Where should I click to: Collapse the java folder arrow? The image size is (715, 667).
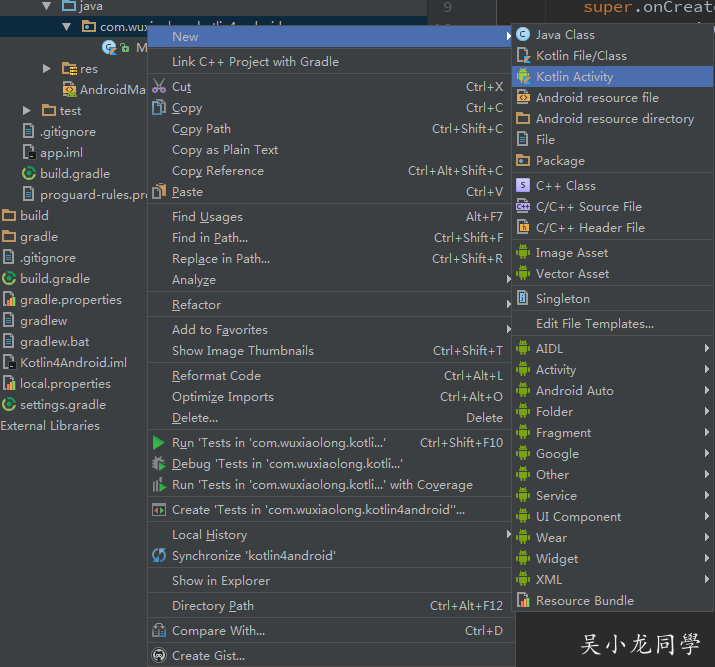[46, 6]
